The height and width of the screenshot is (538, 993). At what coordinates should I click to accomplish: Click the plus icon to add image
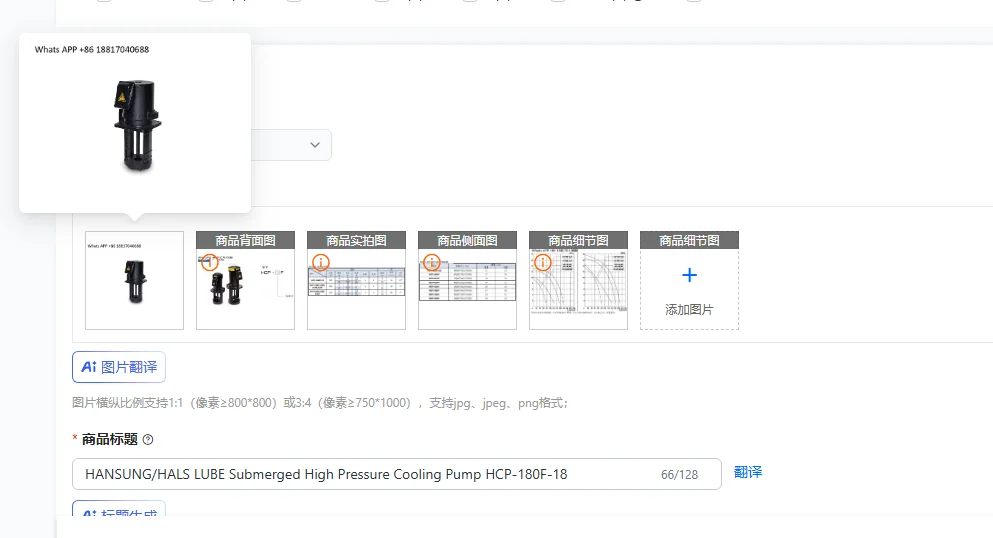point(689,275)
